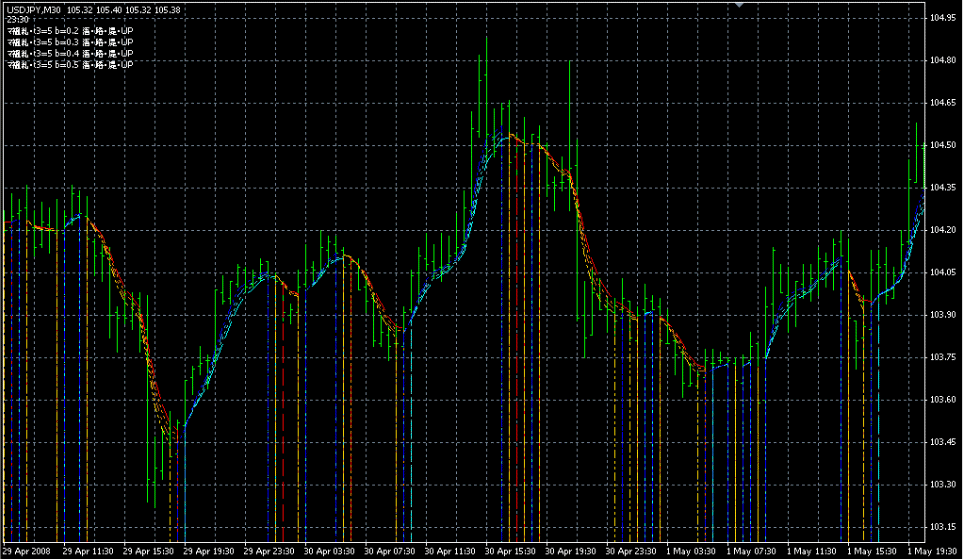The image size is (963, 559).
Task: Select the indicator label with b=0.2
Action: click(x=70, y=32)
